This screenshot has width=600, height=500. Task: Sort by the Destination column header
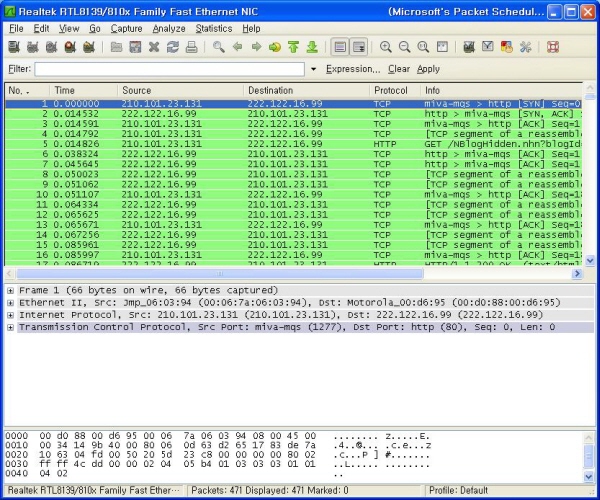point(307,91)
